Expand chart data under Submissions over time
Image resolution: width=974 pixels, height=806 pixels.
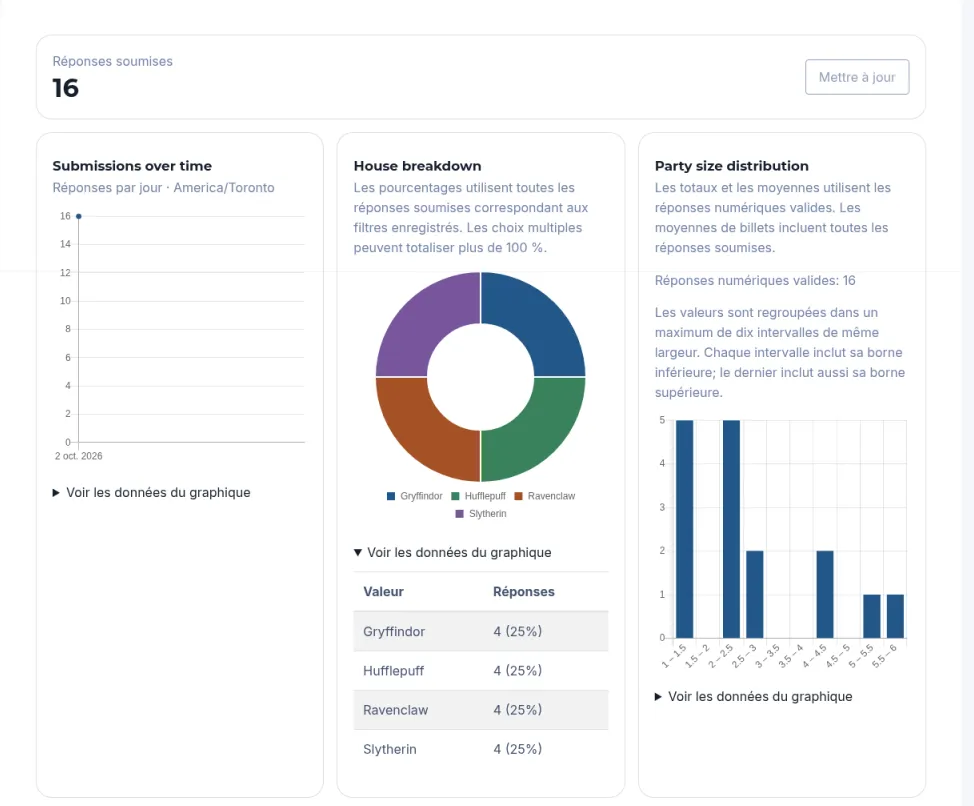point(152,492)
